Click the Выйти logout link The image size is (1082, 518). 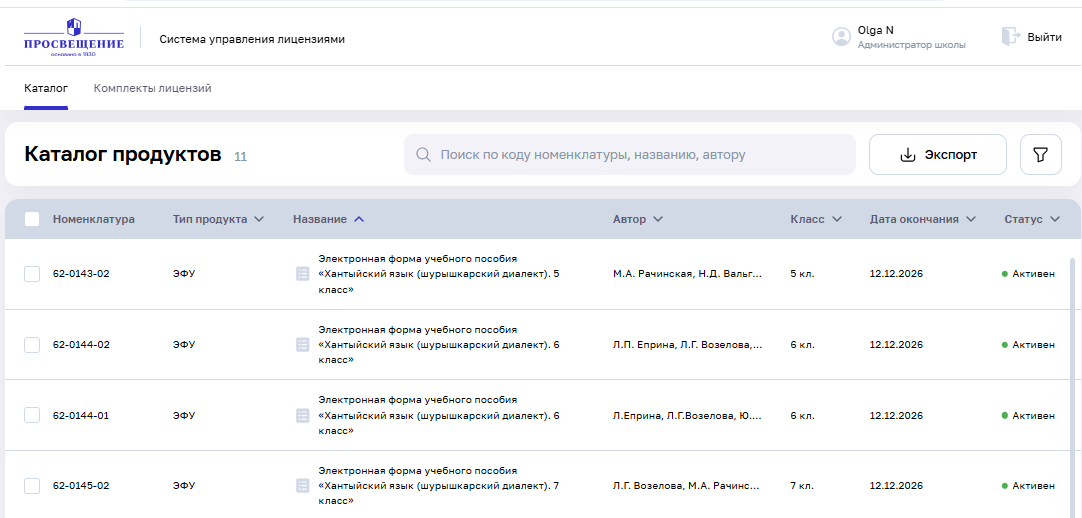click(1044, 37)
